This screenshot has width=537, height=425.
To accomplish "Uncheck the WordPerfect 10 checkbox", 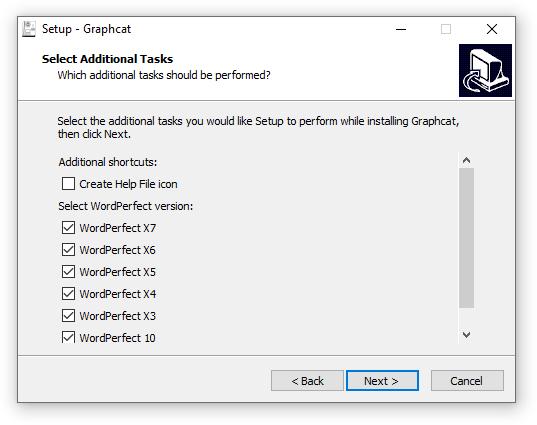I will [68, 337].
